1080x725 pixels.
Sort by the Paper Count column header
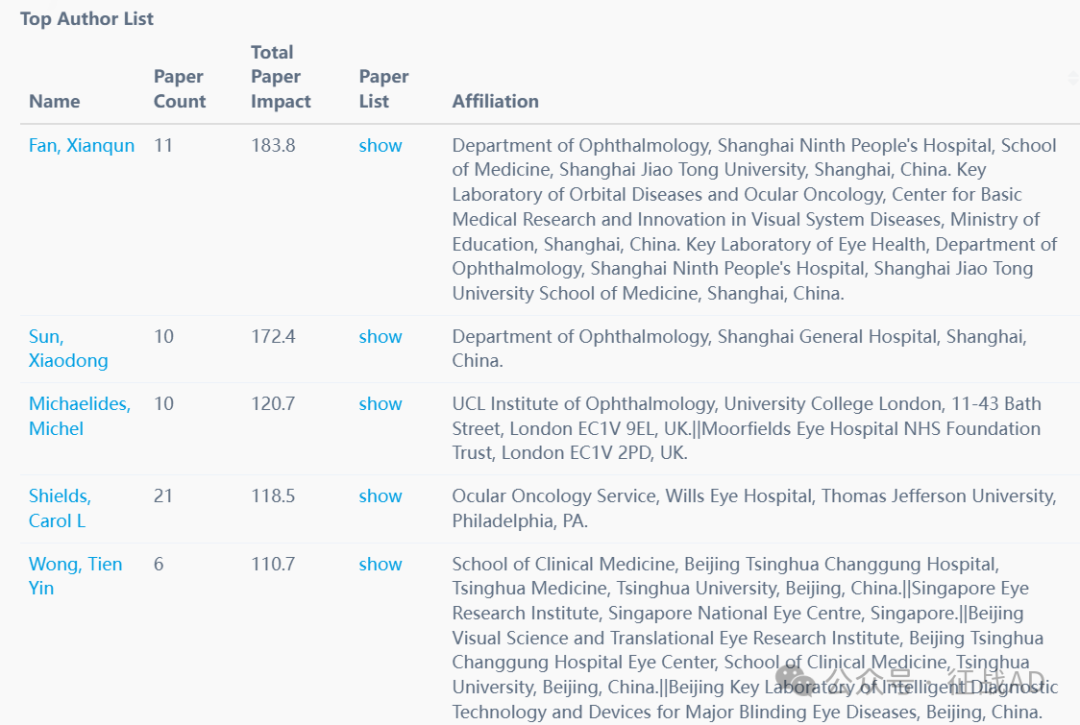coord(179,89)
